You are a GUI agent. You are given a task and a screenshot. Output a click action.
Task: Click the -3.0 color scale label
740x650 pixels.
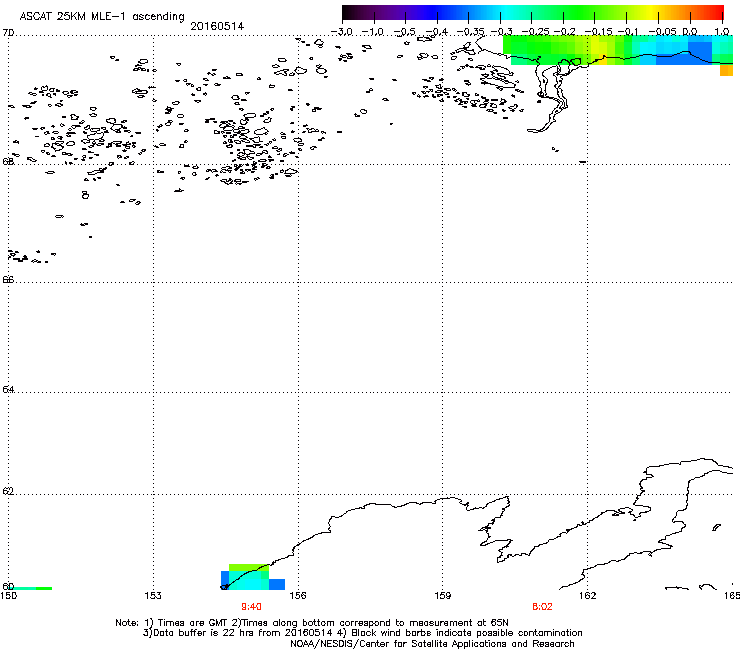coord(341,32)
